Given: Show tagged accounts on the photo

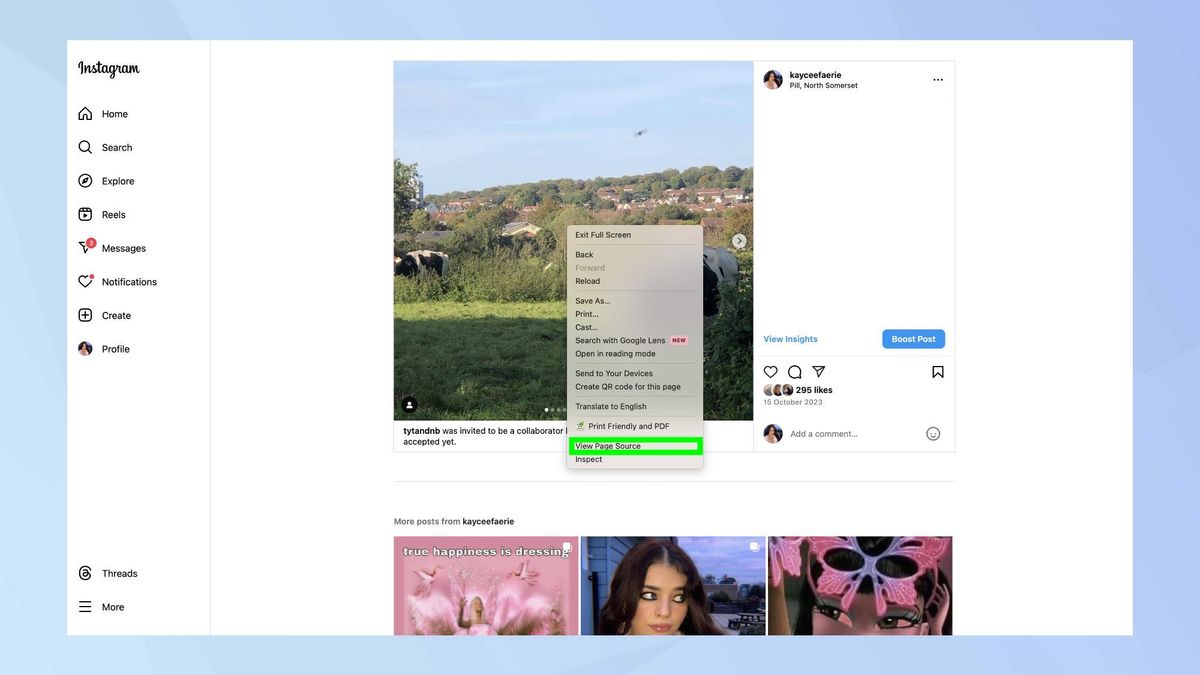Looking at the screenshot, I should [x=408, y=404].
